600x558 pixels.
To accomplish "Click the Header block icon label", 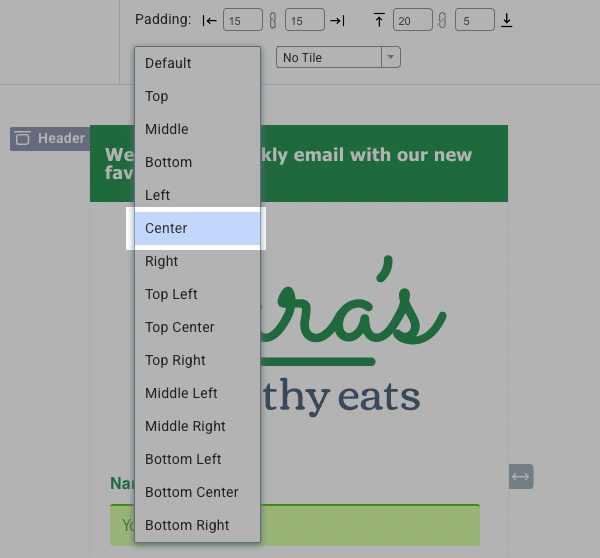I will tap(50, 139).
